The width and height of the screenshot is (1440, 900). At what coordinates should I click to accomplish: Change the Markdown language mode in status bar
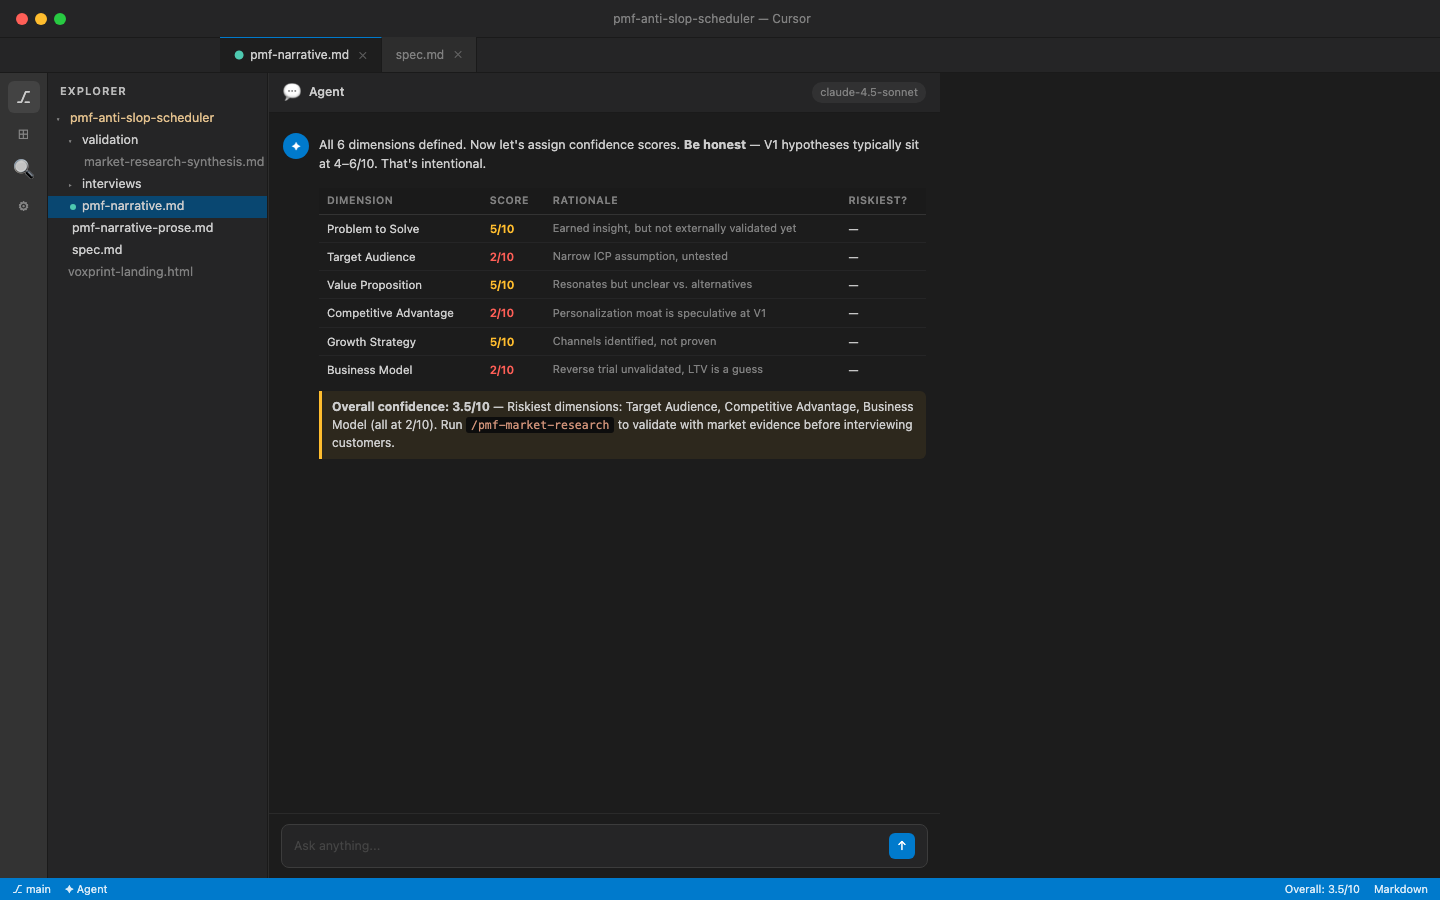[1400, 889]
